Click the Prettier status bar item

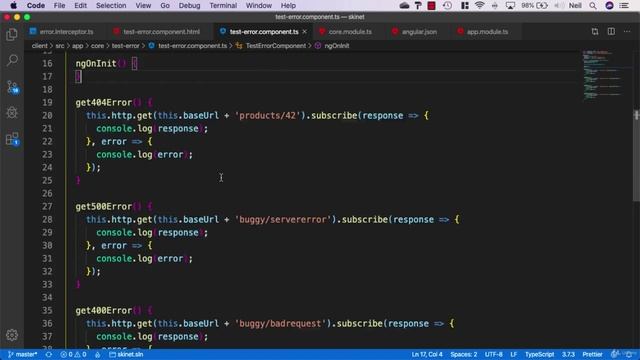592,354
